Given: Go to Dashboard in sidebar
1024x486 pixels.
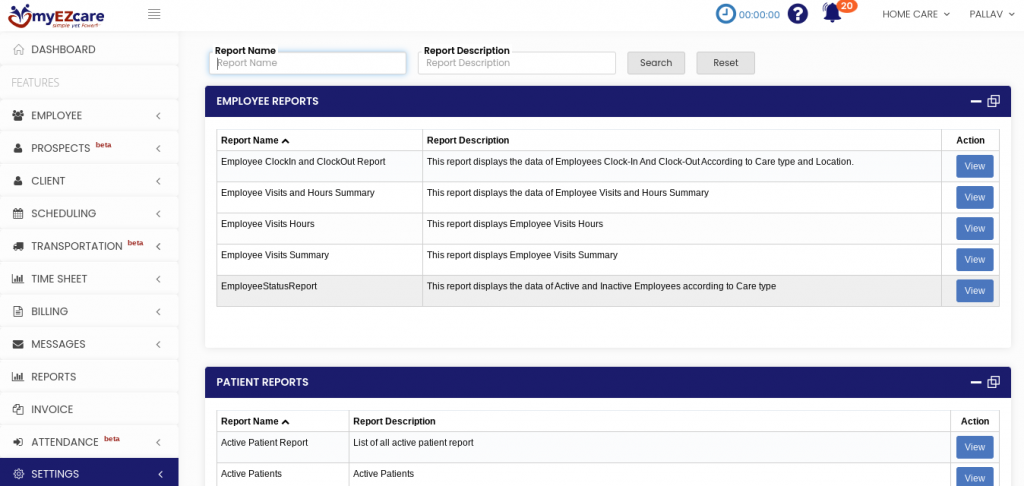Looking at the screenshot, I should click(63, 50).
